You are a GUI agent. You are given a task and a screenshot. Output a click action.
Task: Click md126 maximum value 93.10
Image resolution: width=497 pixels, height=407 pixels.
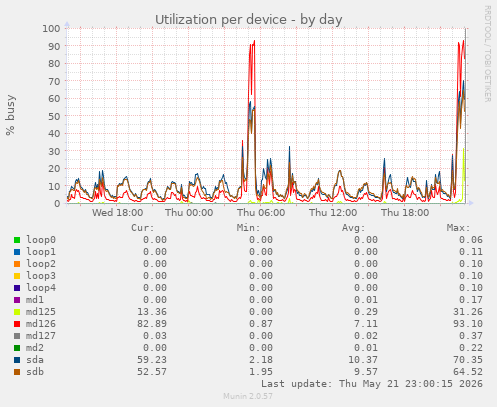click(468, 324)
